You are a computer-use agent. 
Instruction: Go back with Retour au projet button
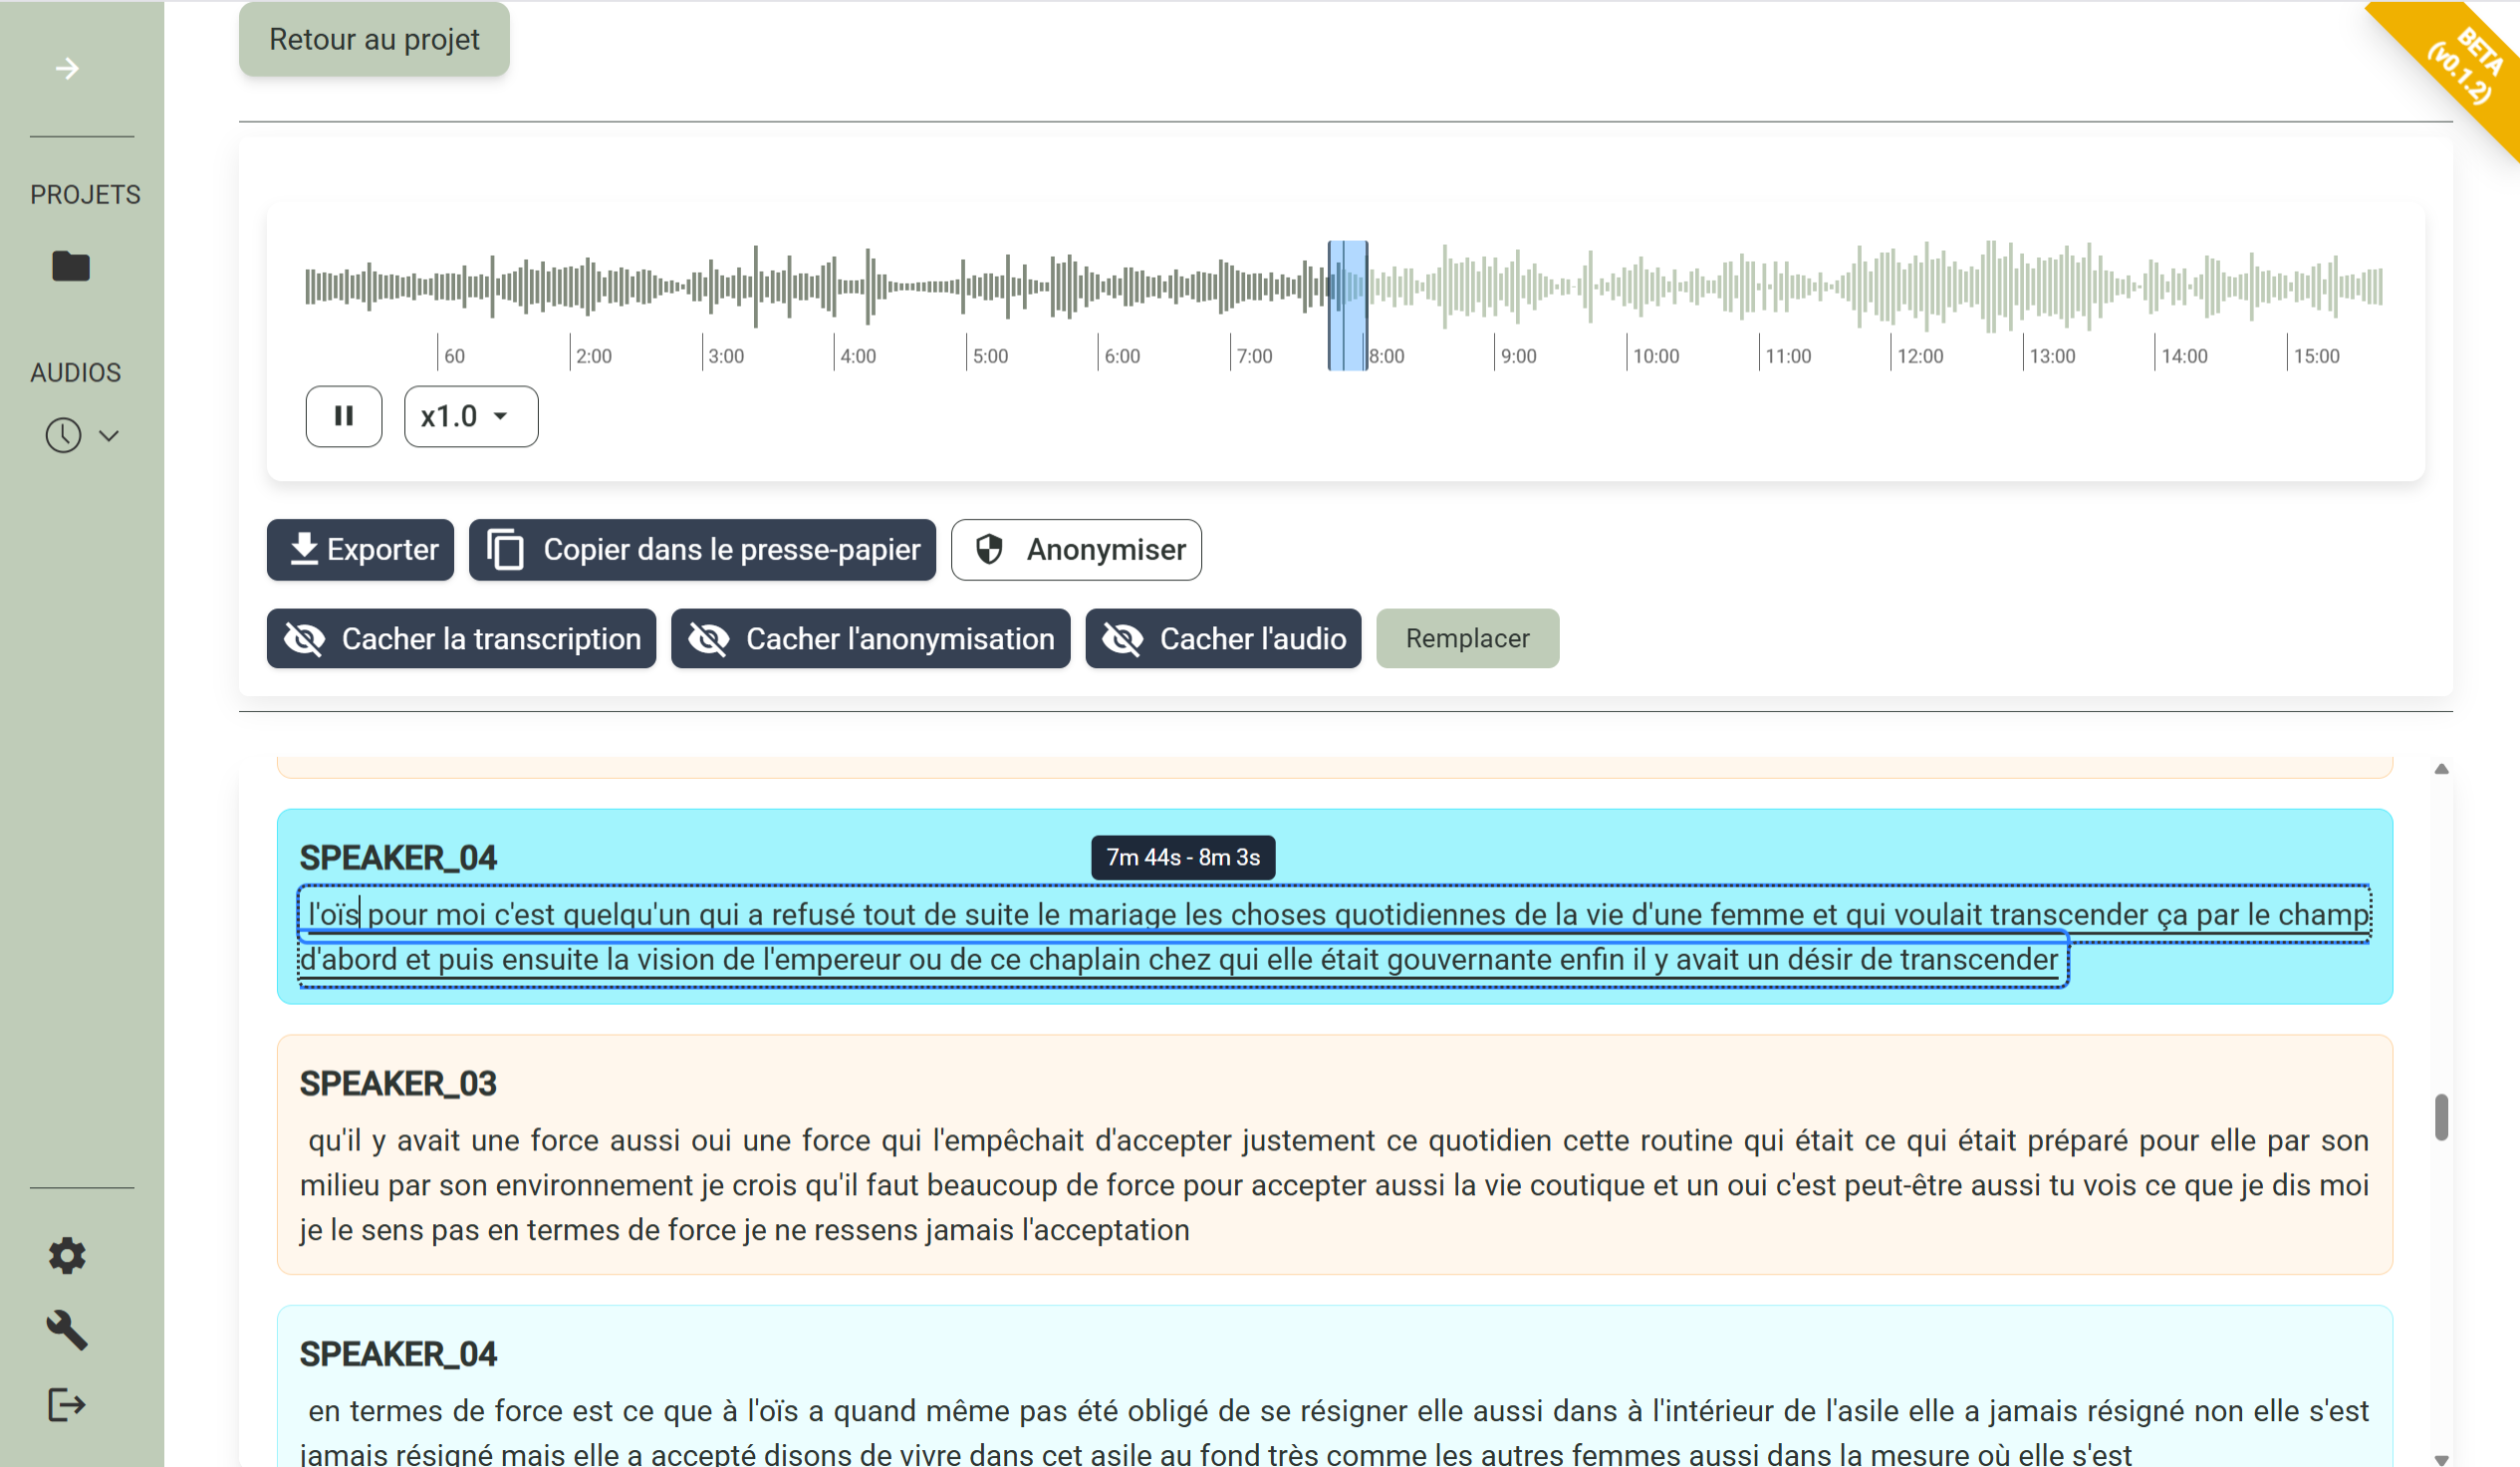click(374, 39)
